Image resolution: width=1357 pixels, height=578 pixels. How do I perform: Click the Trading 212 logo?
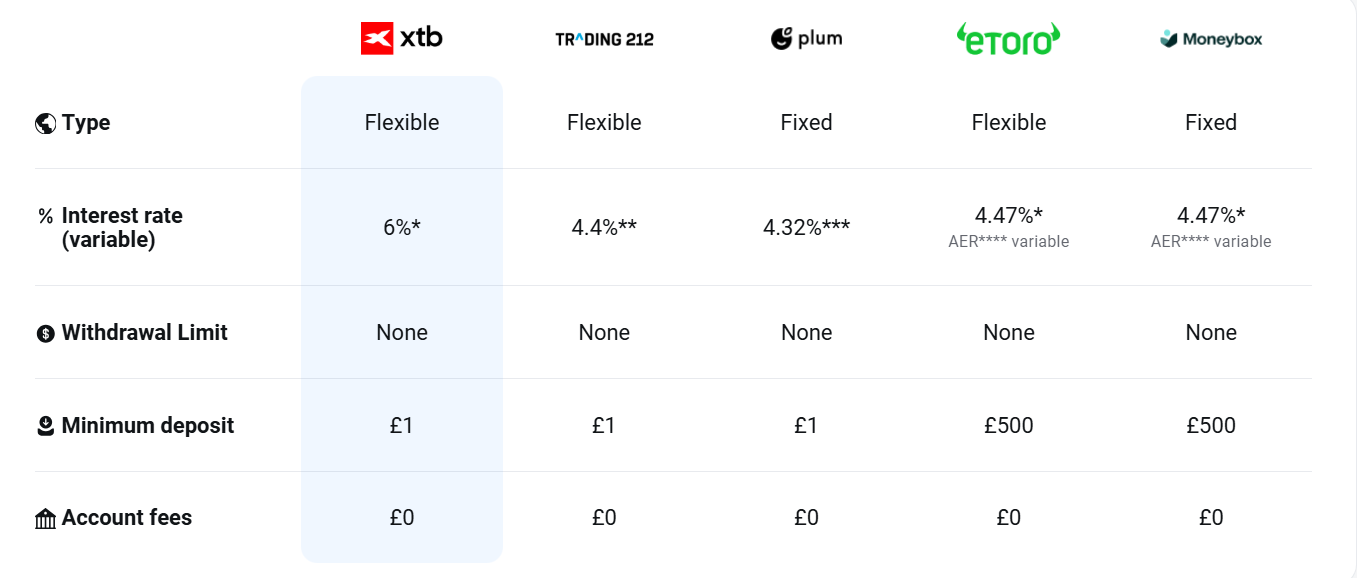pos(604,40)
